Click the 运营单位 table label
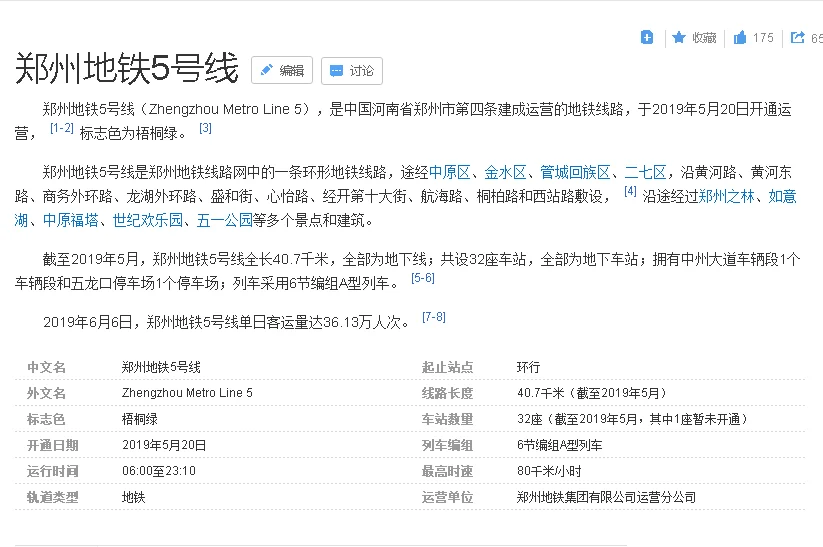 447,497
